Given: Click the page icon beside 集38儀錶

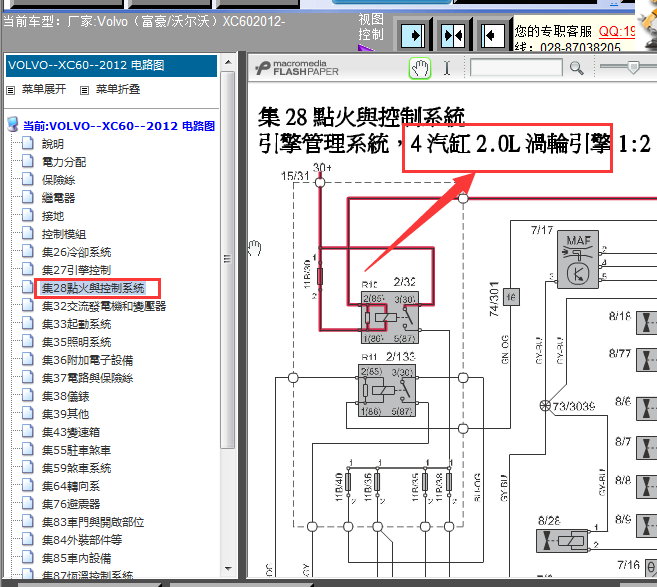Looking at the screenshot, I should pos(28,396).
